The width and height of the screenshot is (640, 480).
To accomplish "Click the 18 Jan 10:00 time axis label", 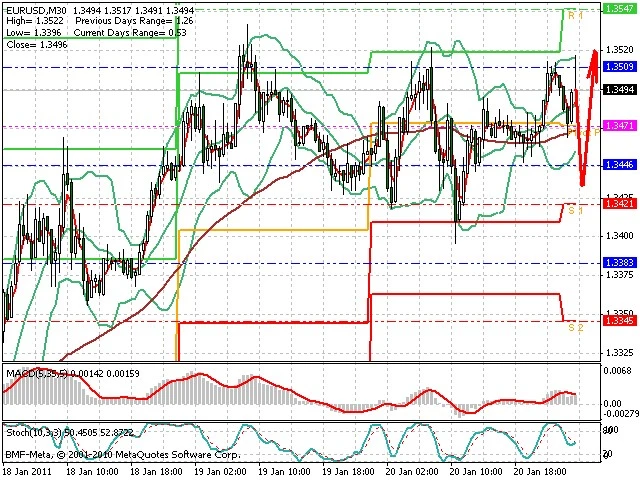I will (92, 472).
